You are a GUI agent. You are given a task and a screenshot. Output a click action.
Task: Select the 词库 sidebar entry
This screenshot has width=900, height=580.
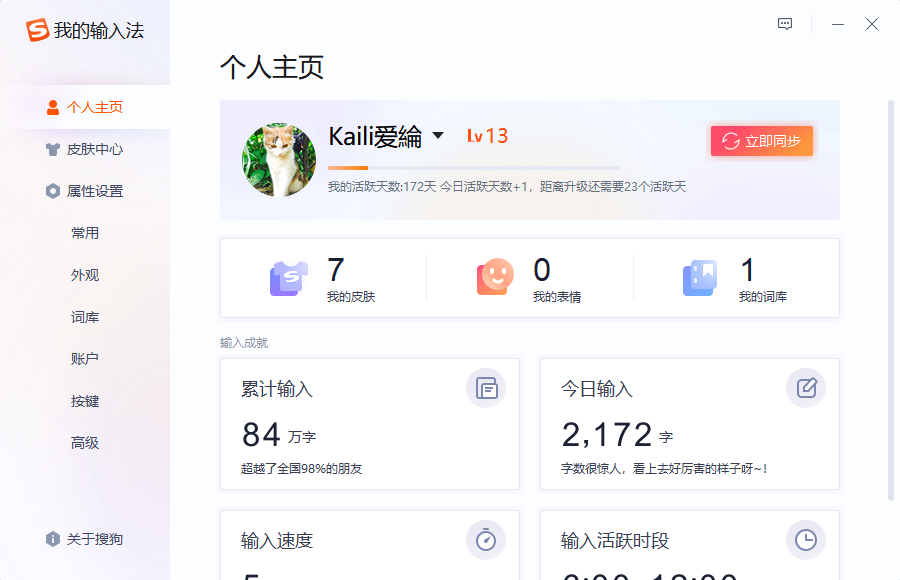pyautogui.click(x=85, y=316)
